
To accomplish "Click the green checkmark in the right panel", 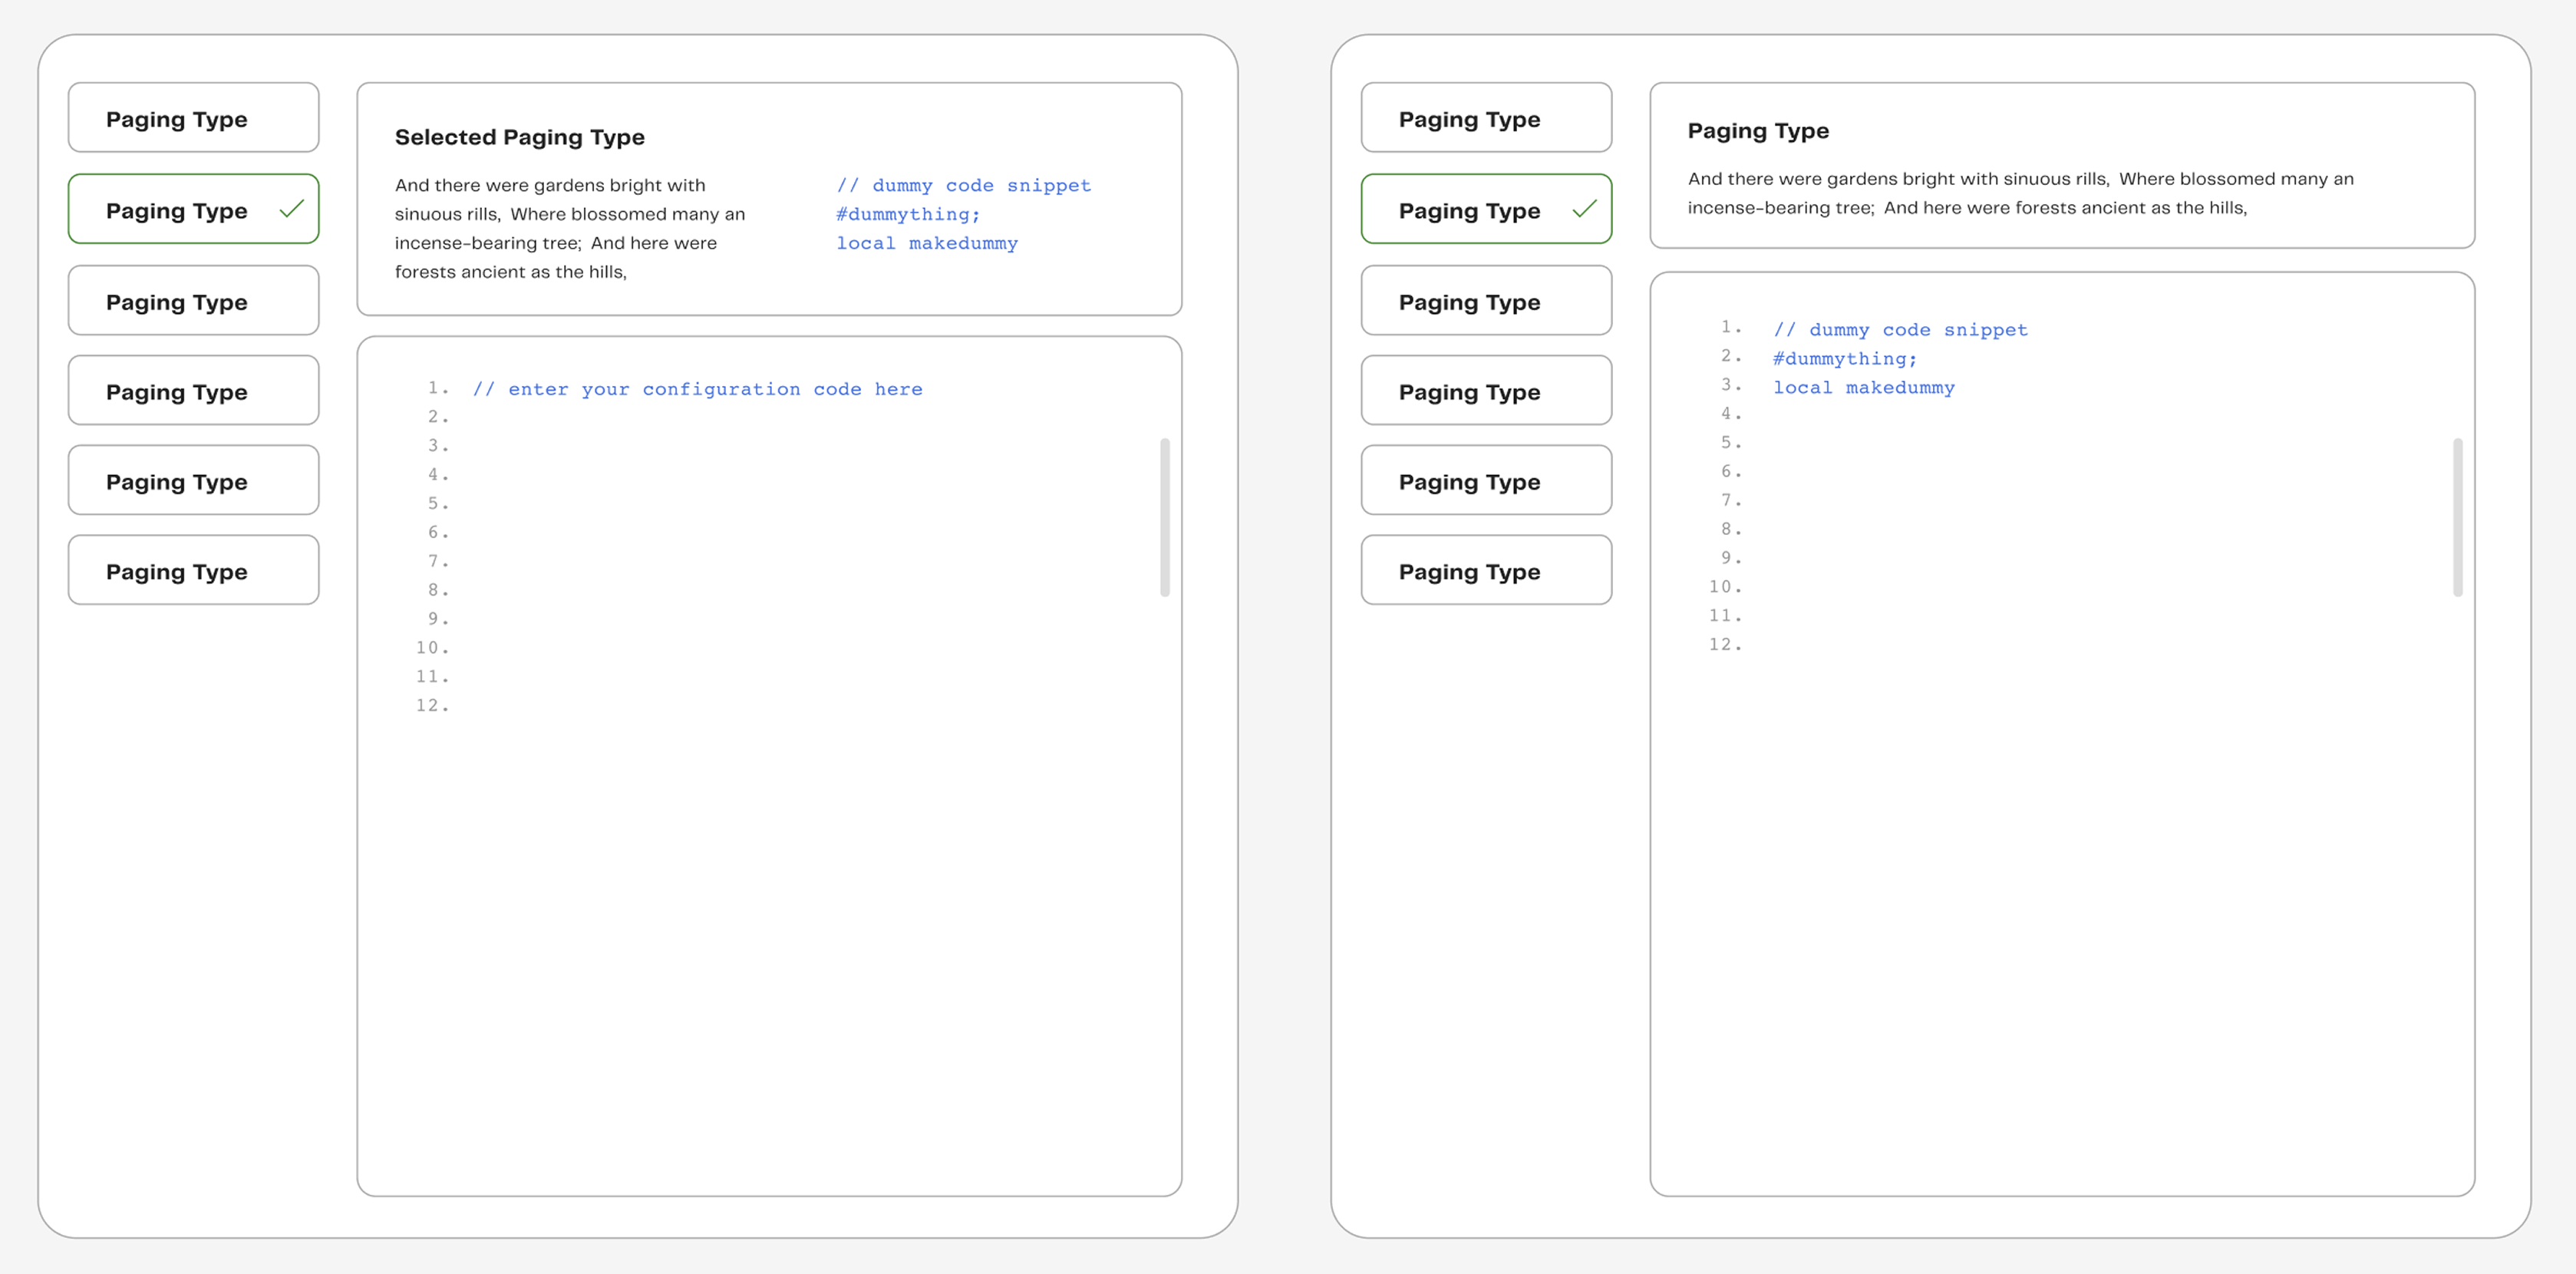I will tap(1585, 209).
